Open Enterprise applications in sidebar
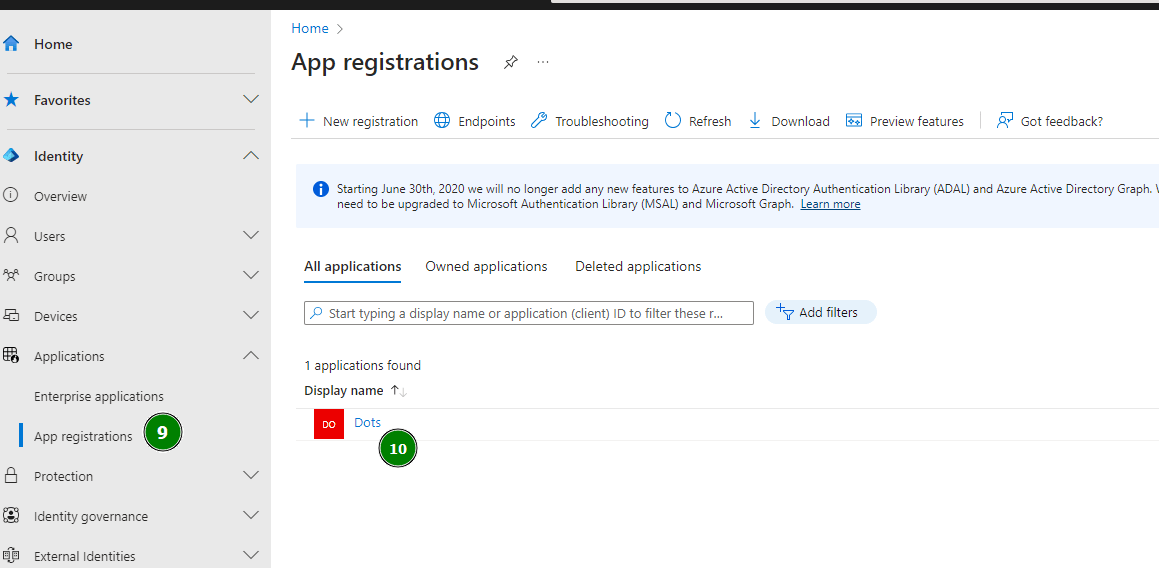The height and width of the screenshot is (568, 1159). pos(99,396)
